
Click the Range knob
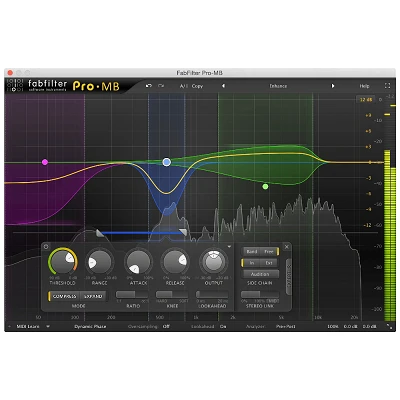click(x=99, y=262)
